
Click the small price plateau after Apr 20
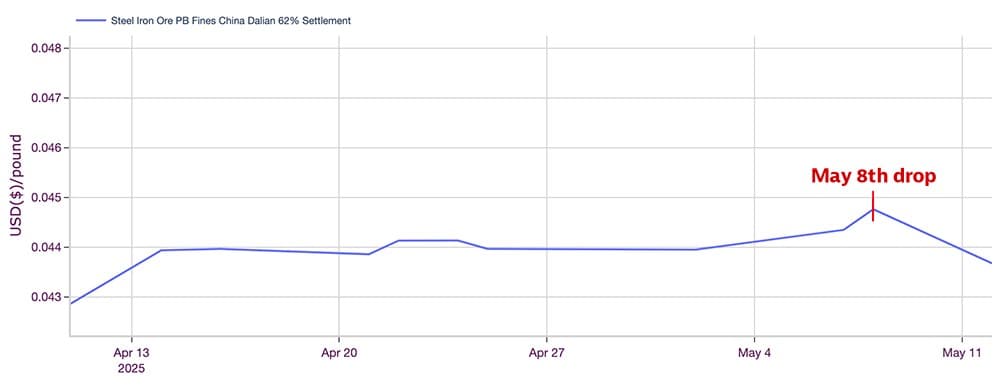click(428, 240)
